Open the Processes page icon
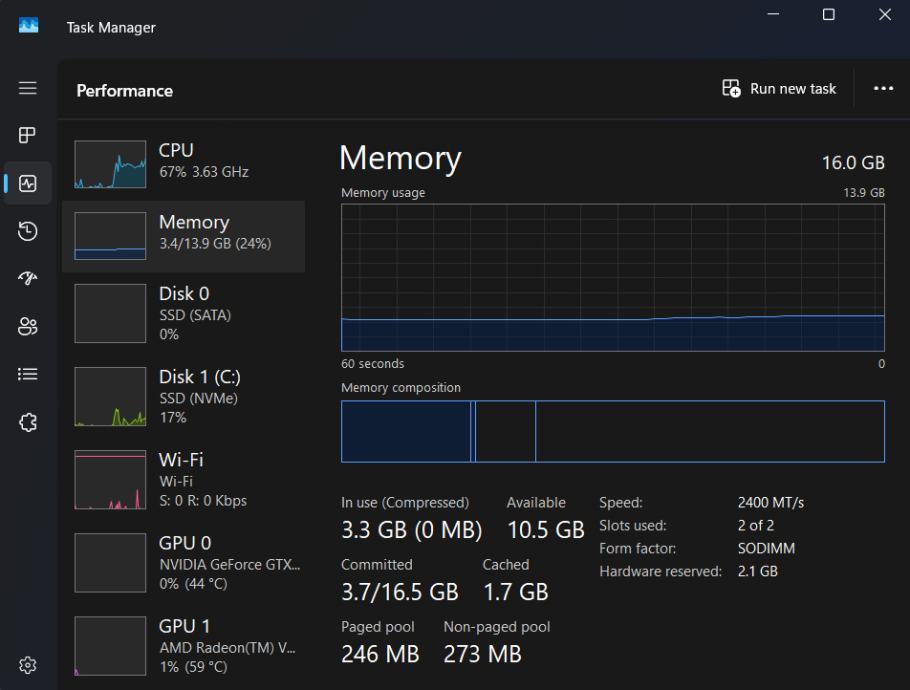Viewport: 910px width, 690px height. click(28, 135)
